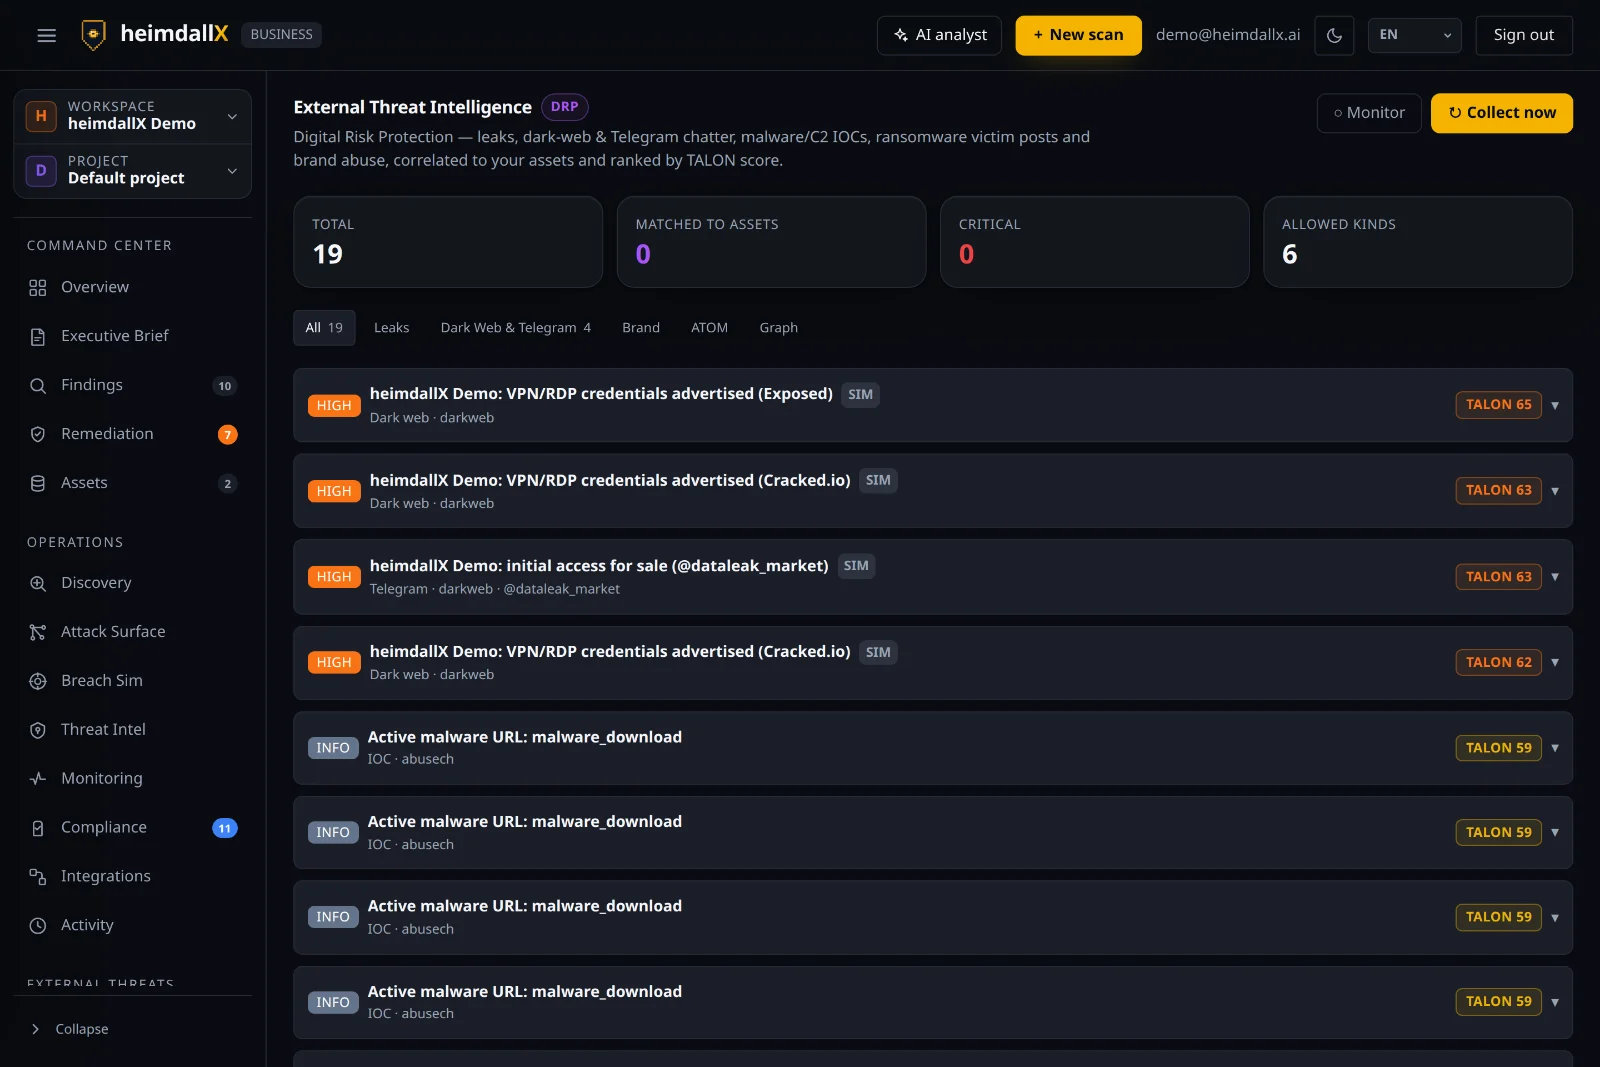Toggle dark mode moon icon
The image size is (1600, 1067).
(x=1334, y=35)
